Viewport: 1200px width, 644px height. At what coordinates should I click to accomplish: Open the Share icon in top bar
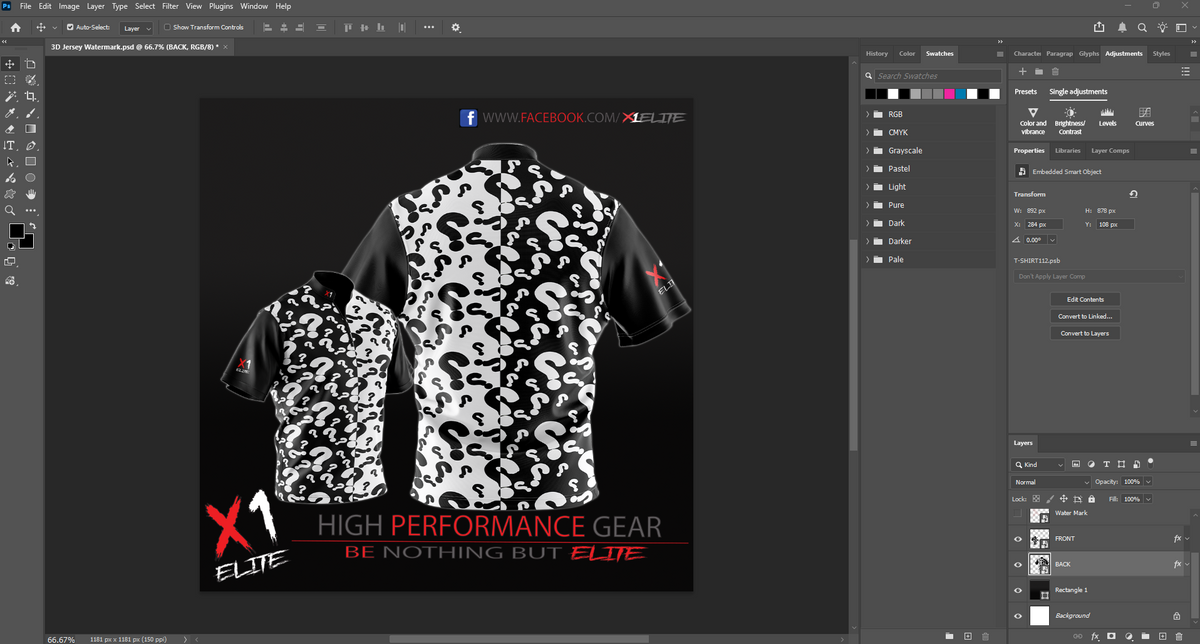click(1100, 28)
